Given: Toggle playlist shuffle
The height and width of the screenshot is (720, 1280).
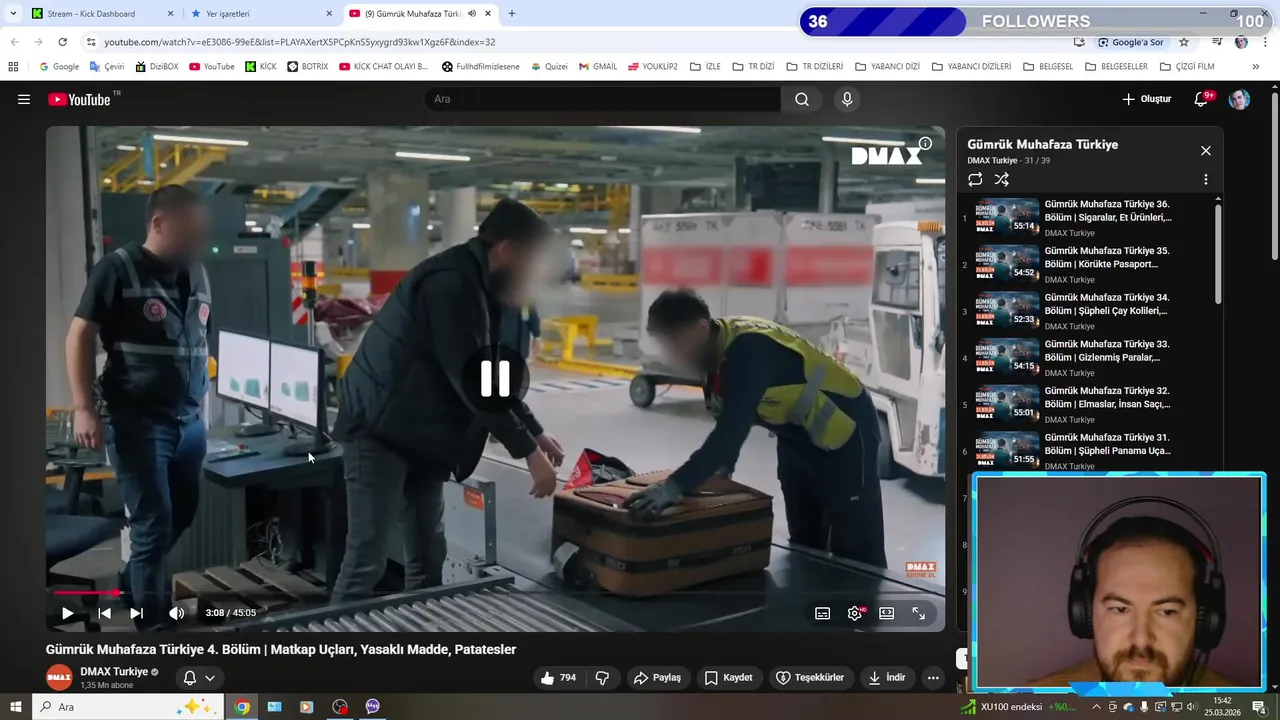Looking at the screenshot, I should pyautogui.click(x=1002, y=180).
